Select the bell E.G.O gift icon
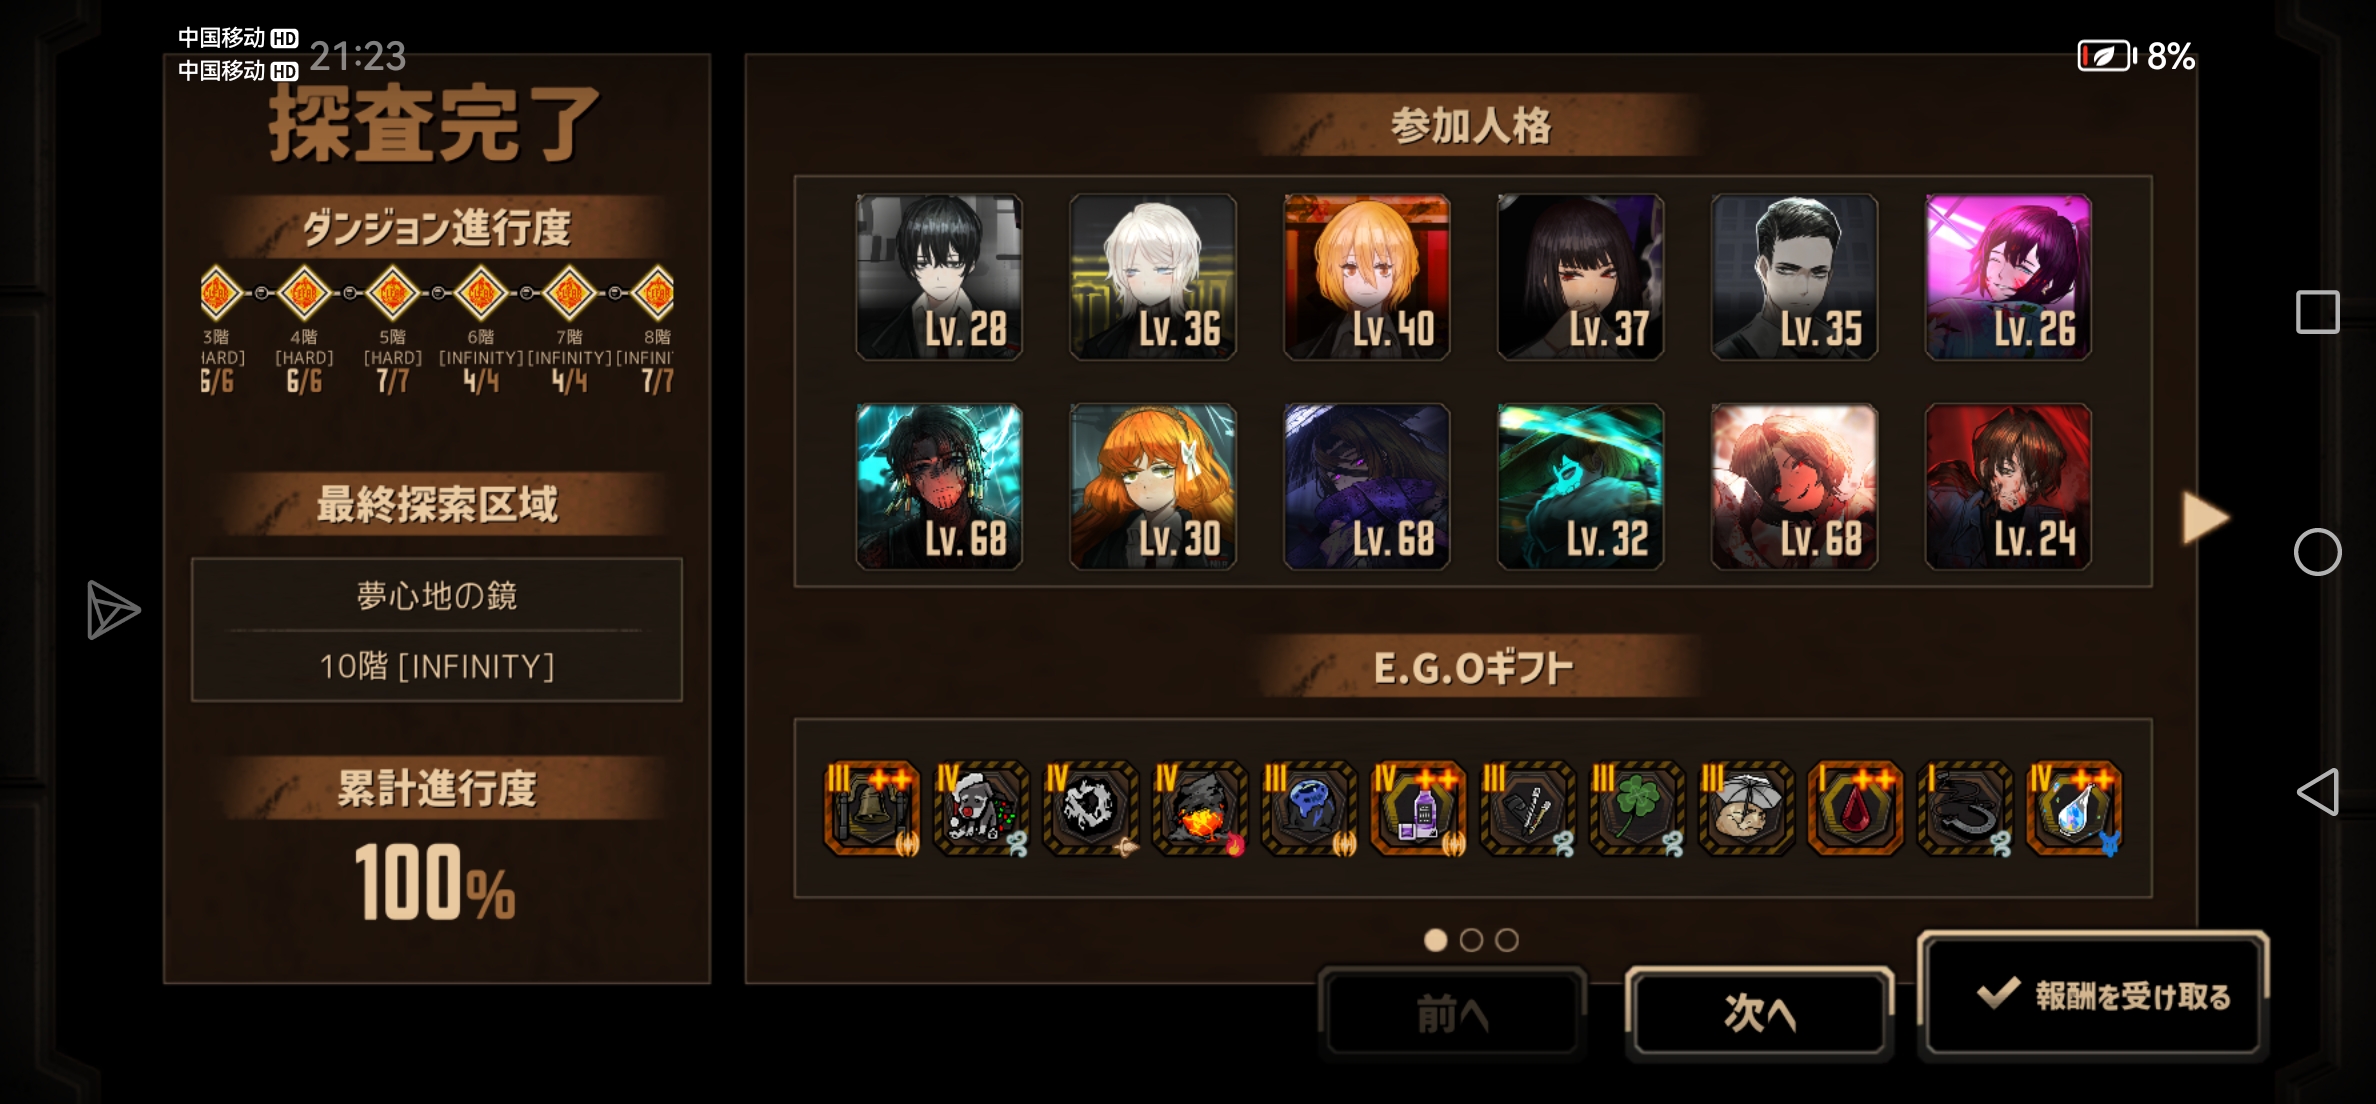Image resolution: width=2376 pixels, height=1104 pixels. 871,809
